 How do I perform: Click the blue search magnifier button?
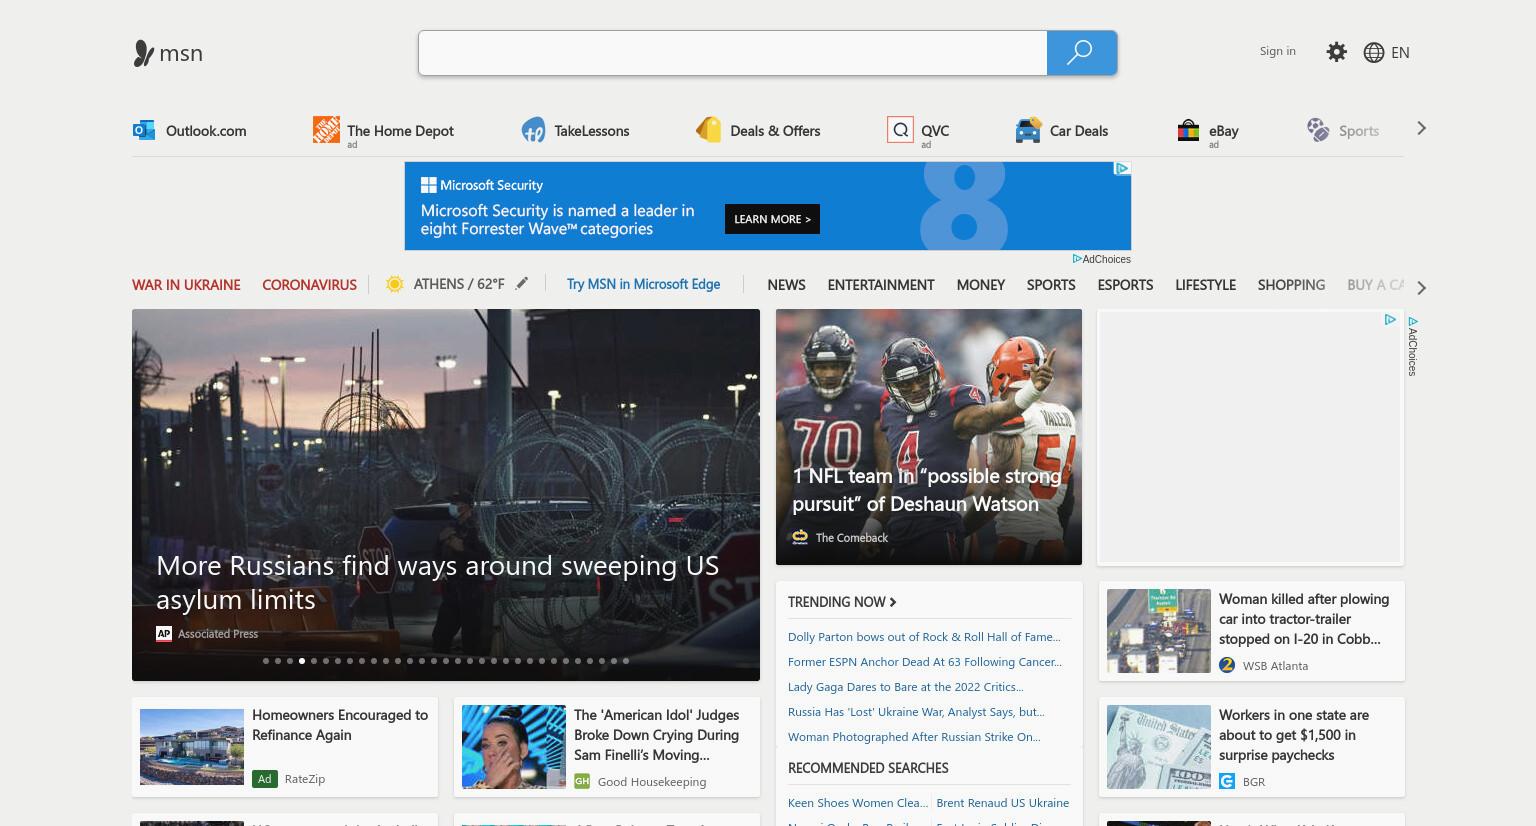pos(1081,53)
